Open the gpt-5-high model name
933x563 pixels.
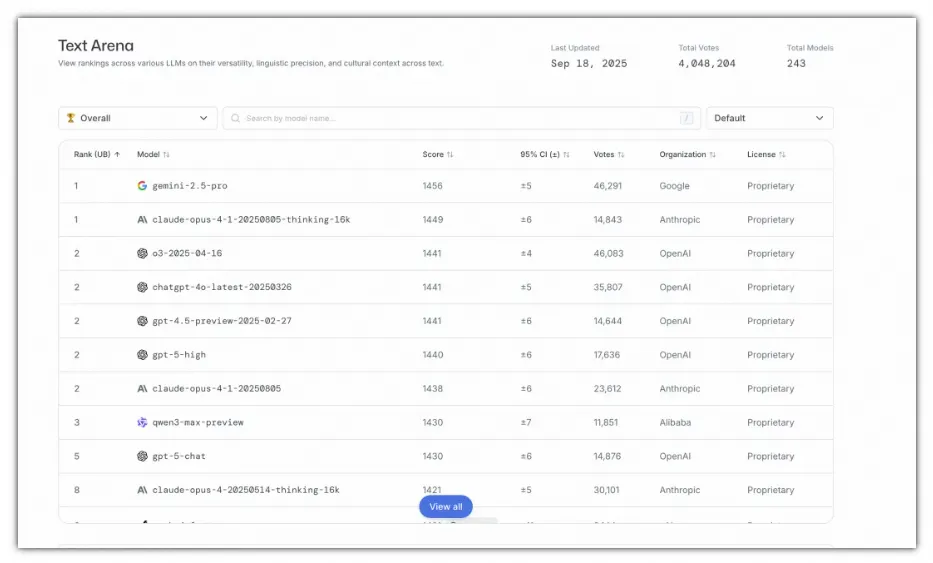(179, 355)
